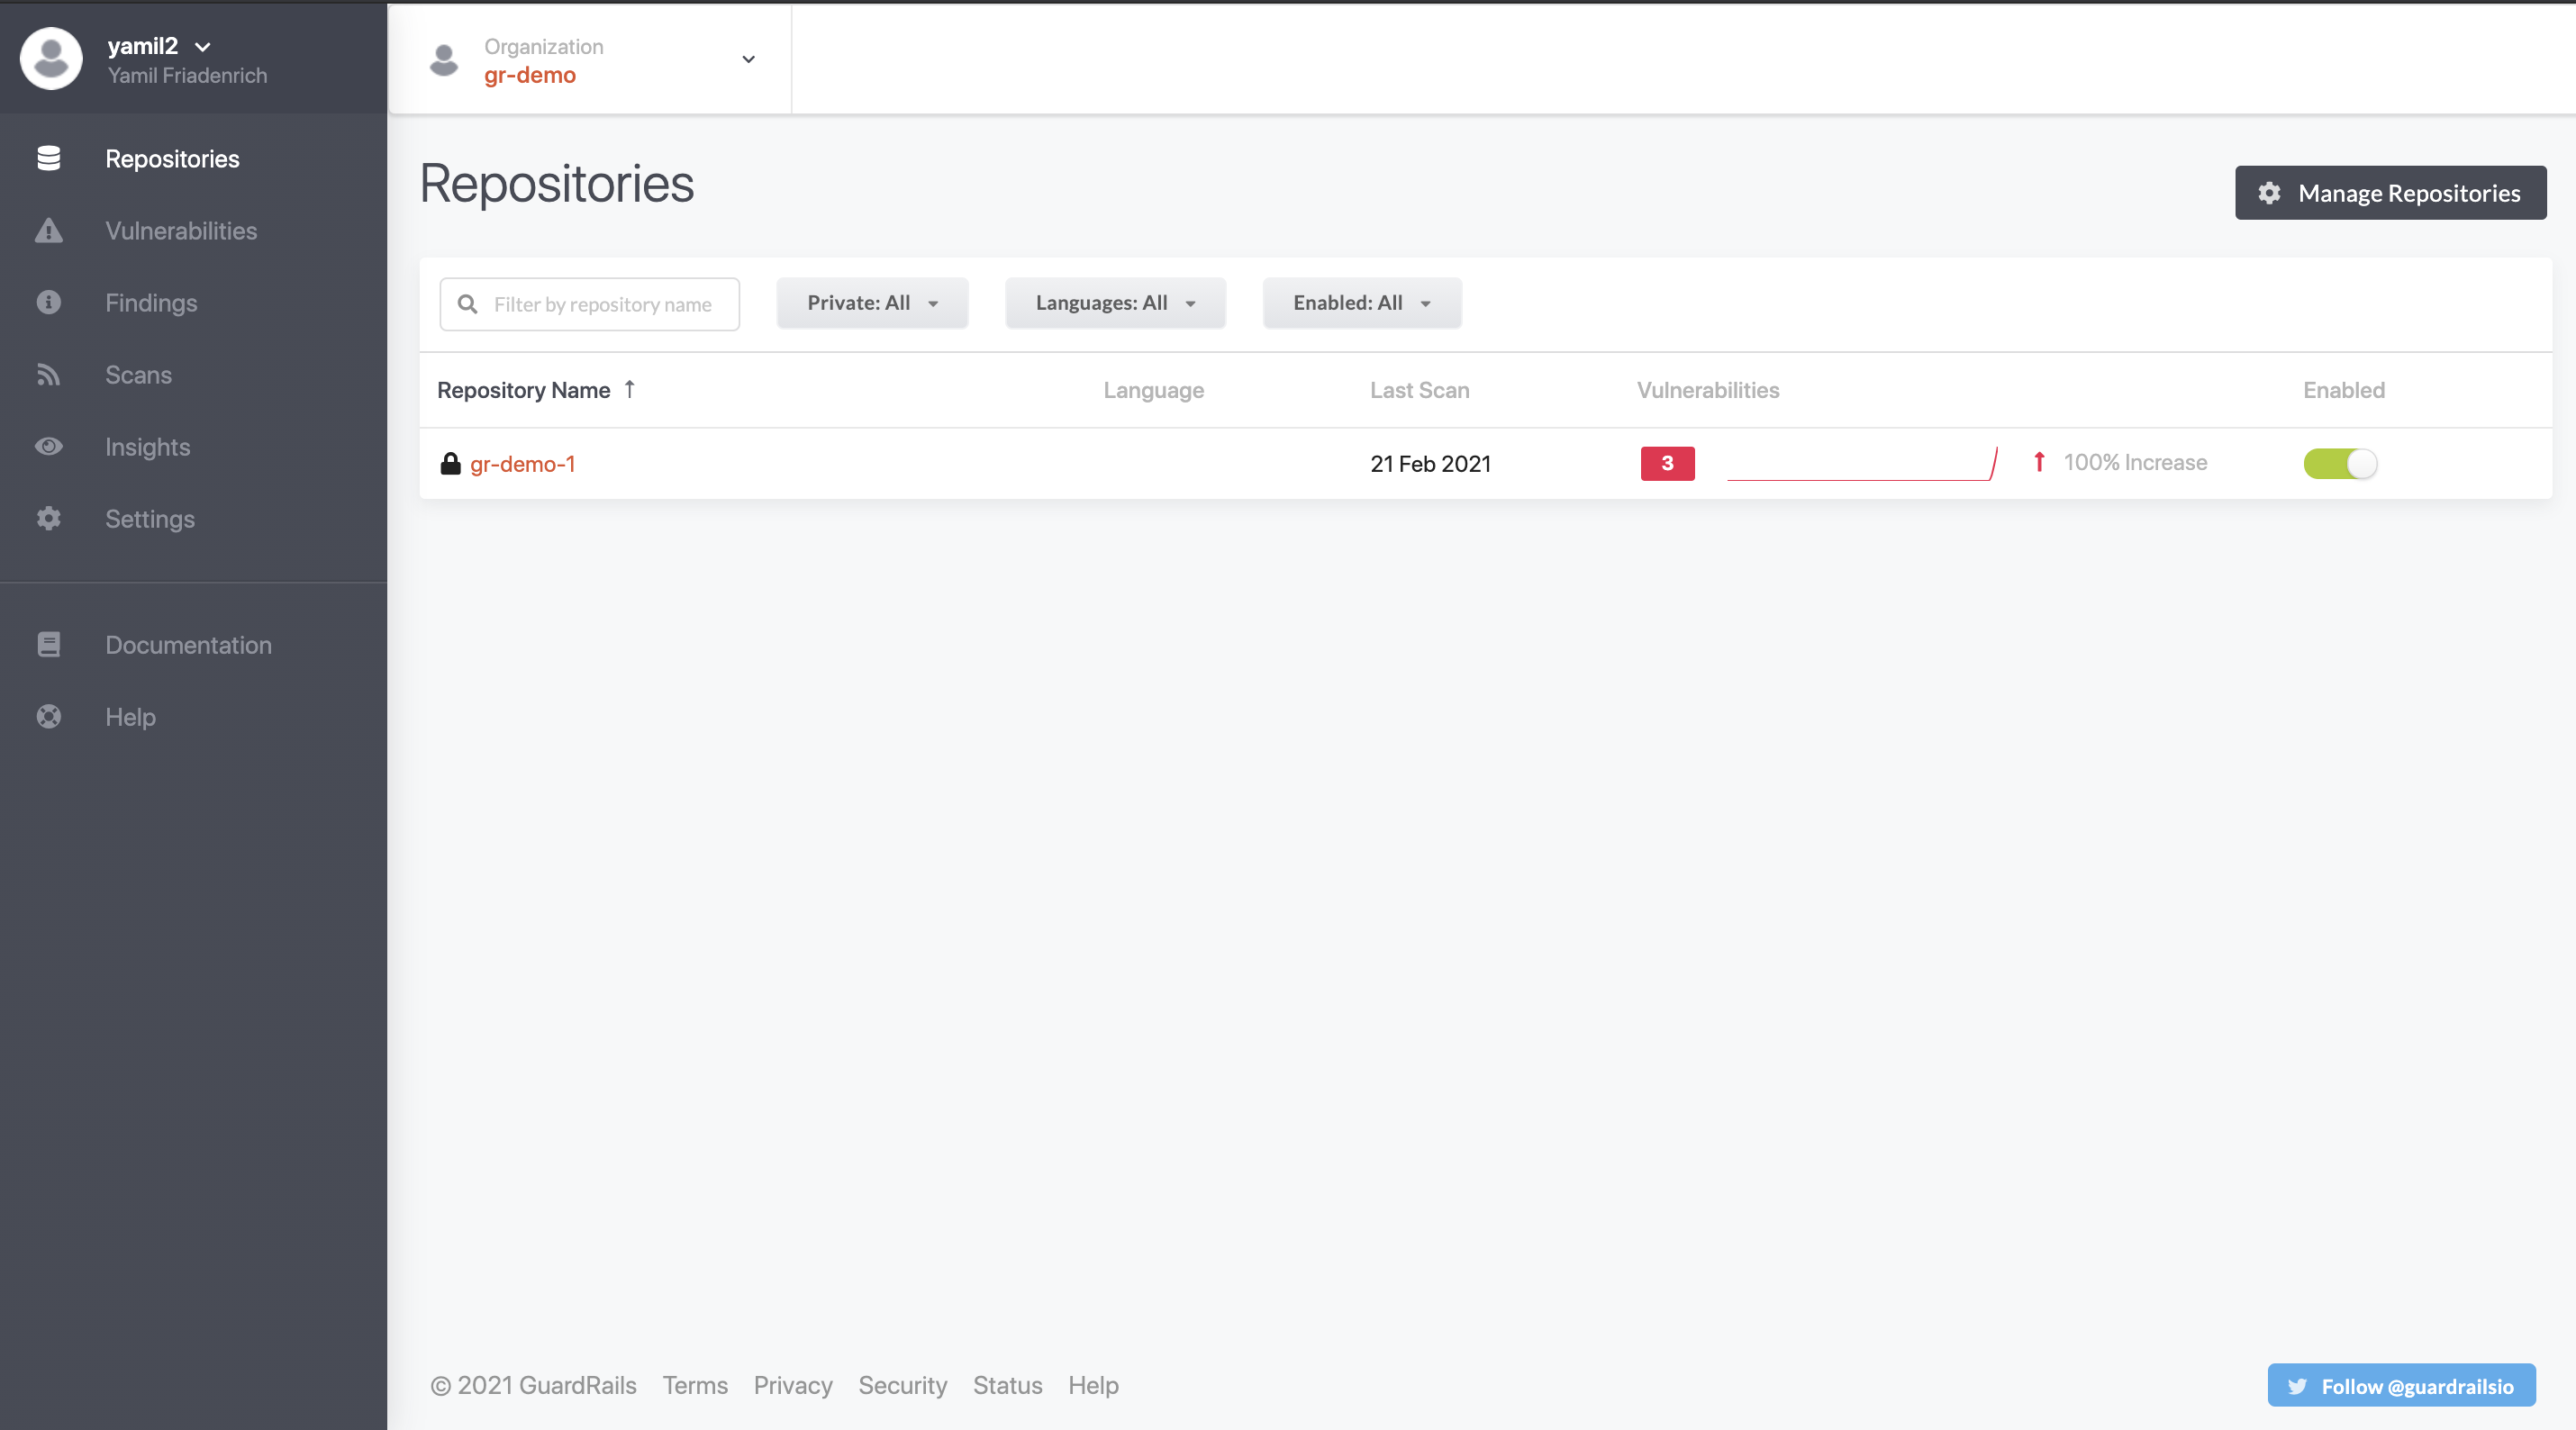Screen dimensions: 2576x1430
Task: Click the Follow @guardrailsio button
Action: [2401, 1385]
